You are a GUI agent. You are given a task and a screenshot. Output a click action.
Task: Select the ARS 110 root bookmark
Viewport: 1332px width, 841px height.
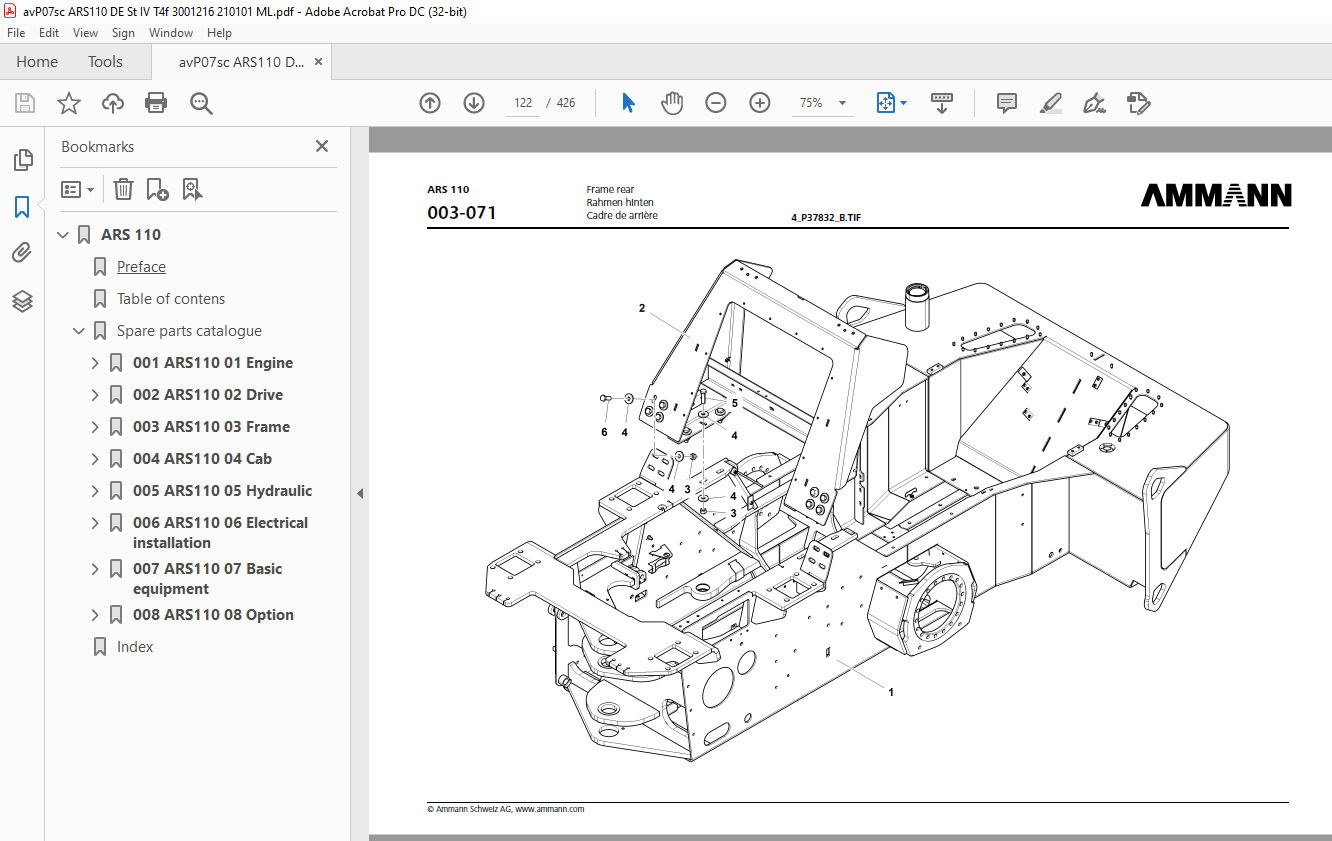coord(131,235)
